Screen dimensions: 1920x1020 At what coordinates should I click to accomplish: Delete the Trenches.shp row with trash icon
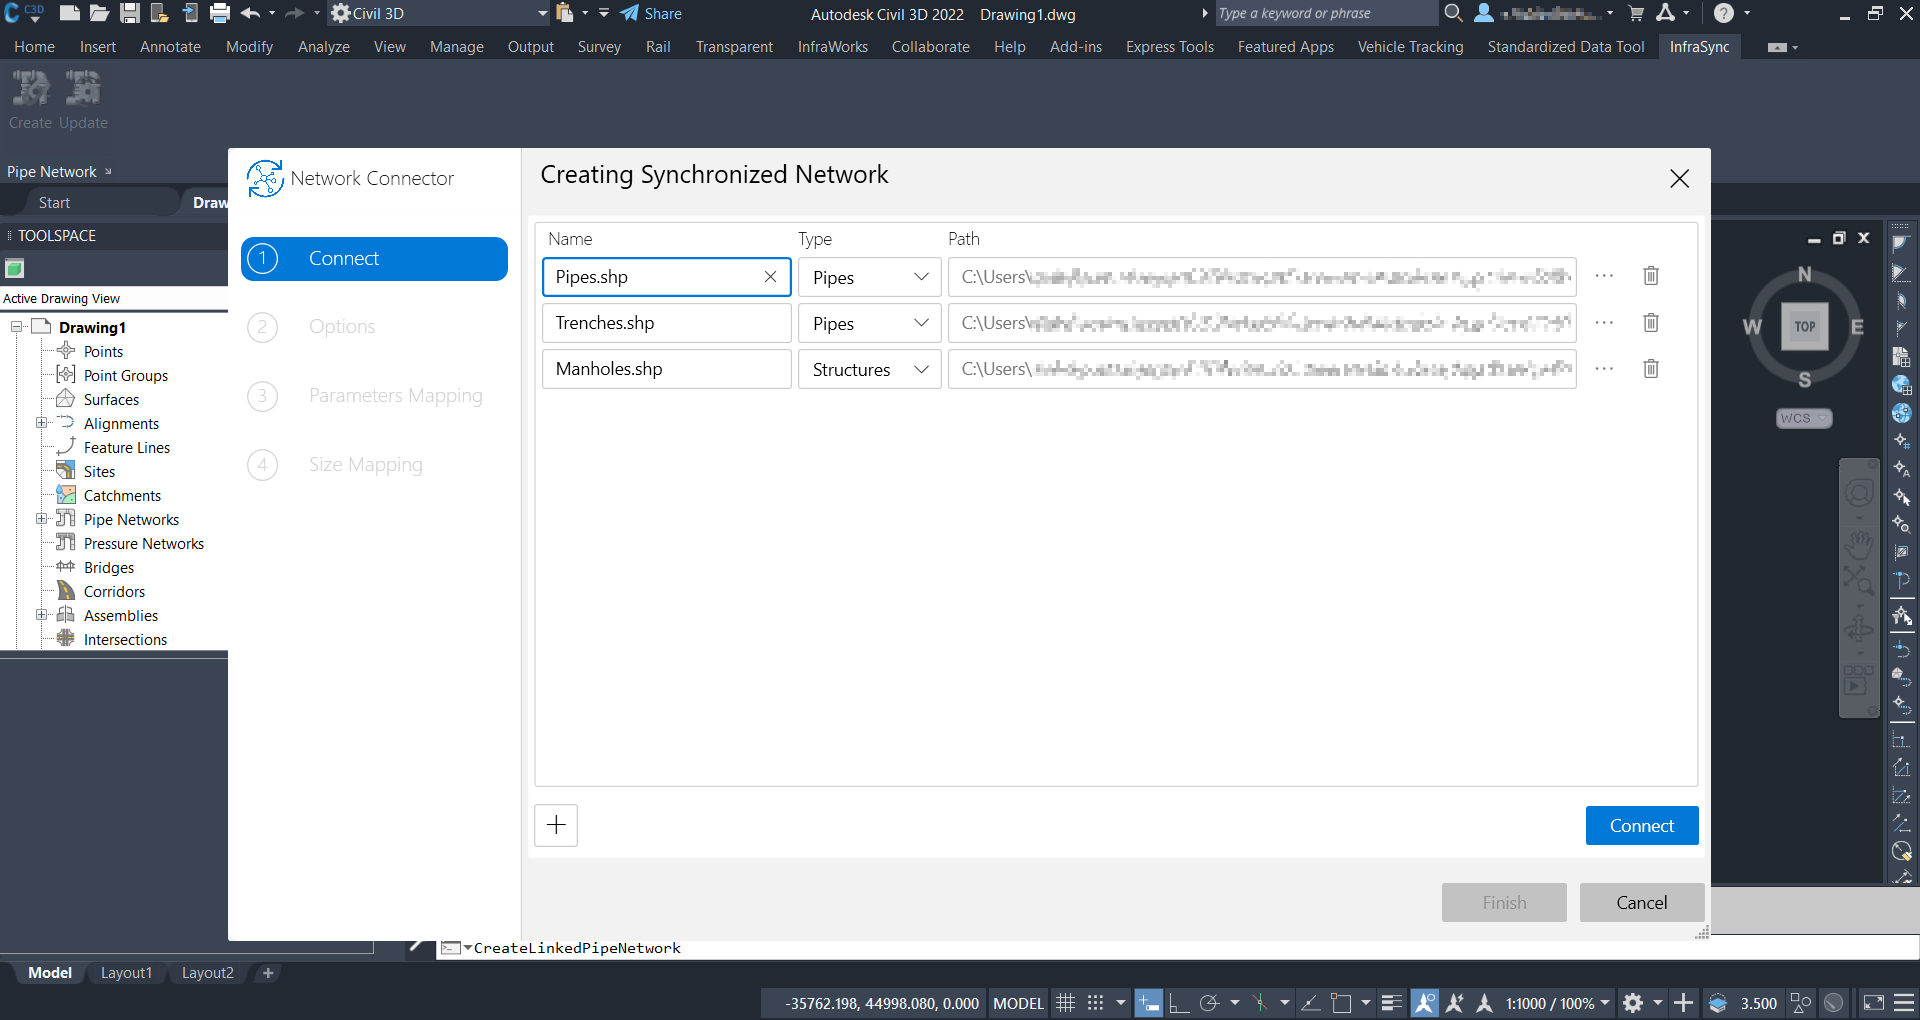(1651, 323)
